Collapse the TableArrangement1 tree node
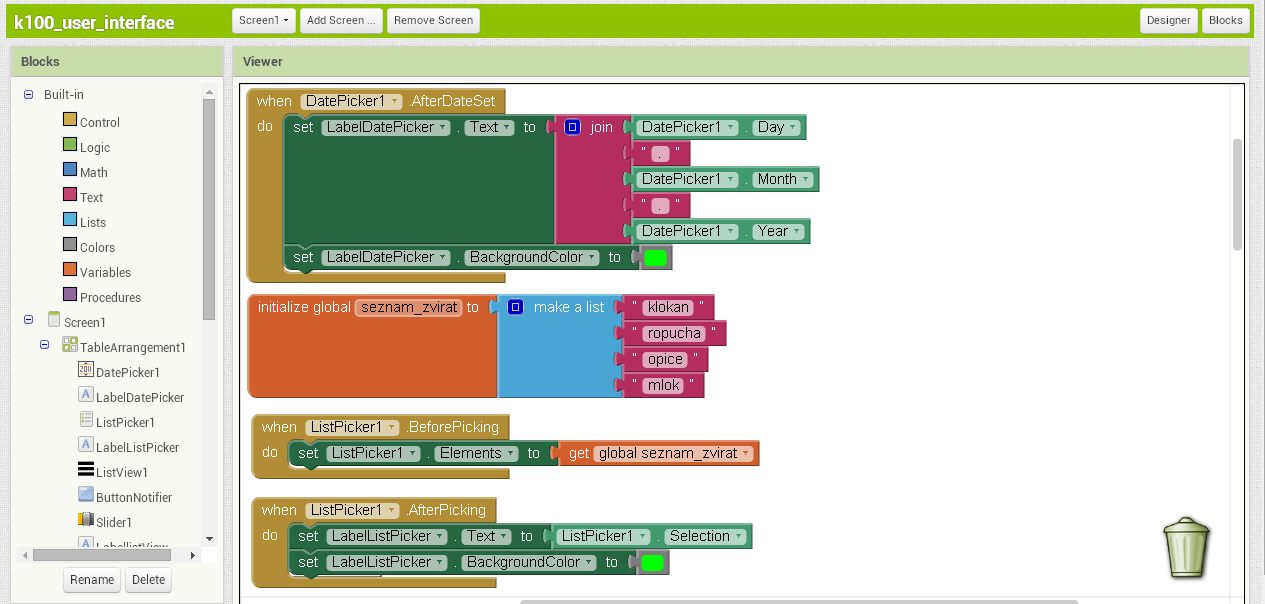Screen dimensions: 1265x604 click(x=44, y=345)
